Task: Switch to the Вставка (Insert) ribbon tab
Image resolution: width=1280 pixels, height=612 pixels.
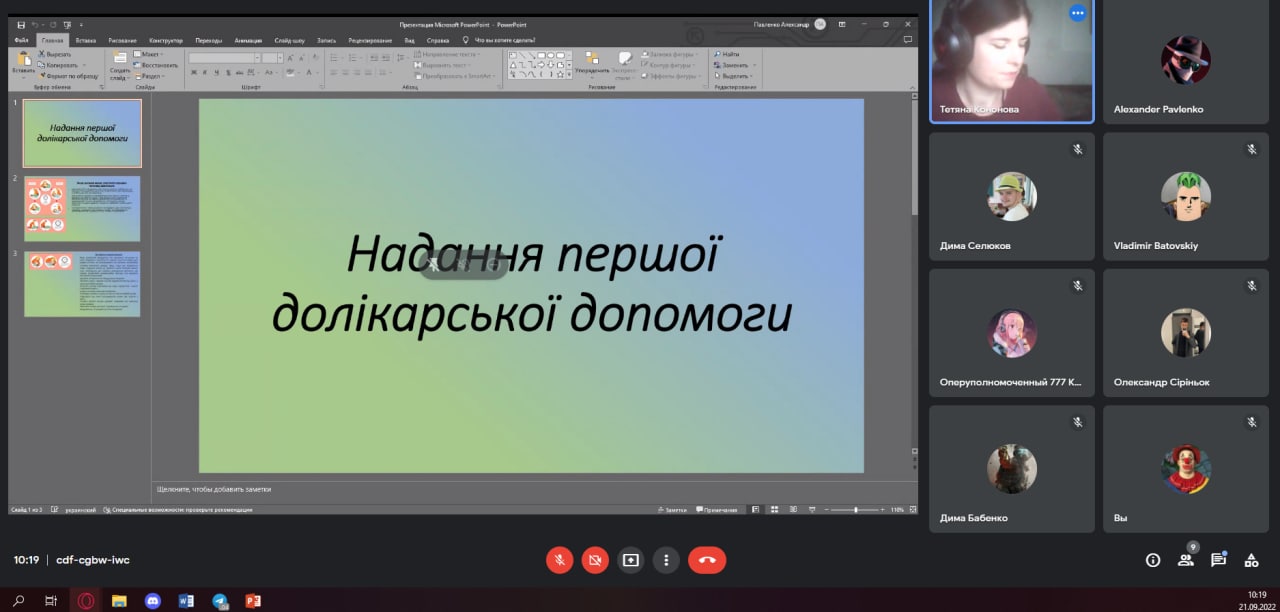Action: point(85,40)
